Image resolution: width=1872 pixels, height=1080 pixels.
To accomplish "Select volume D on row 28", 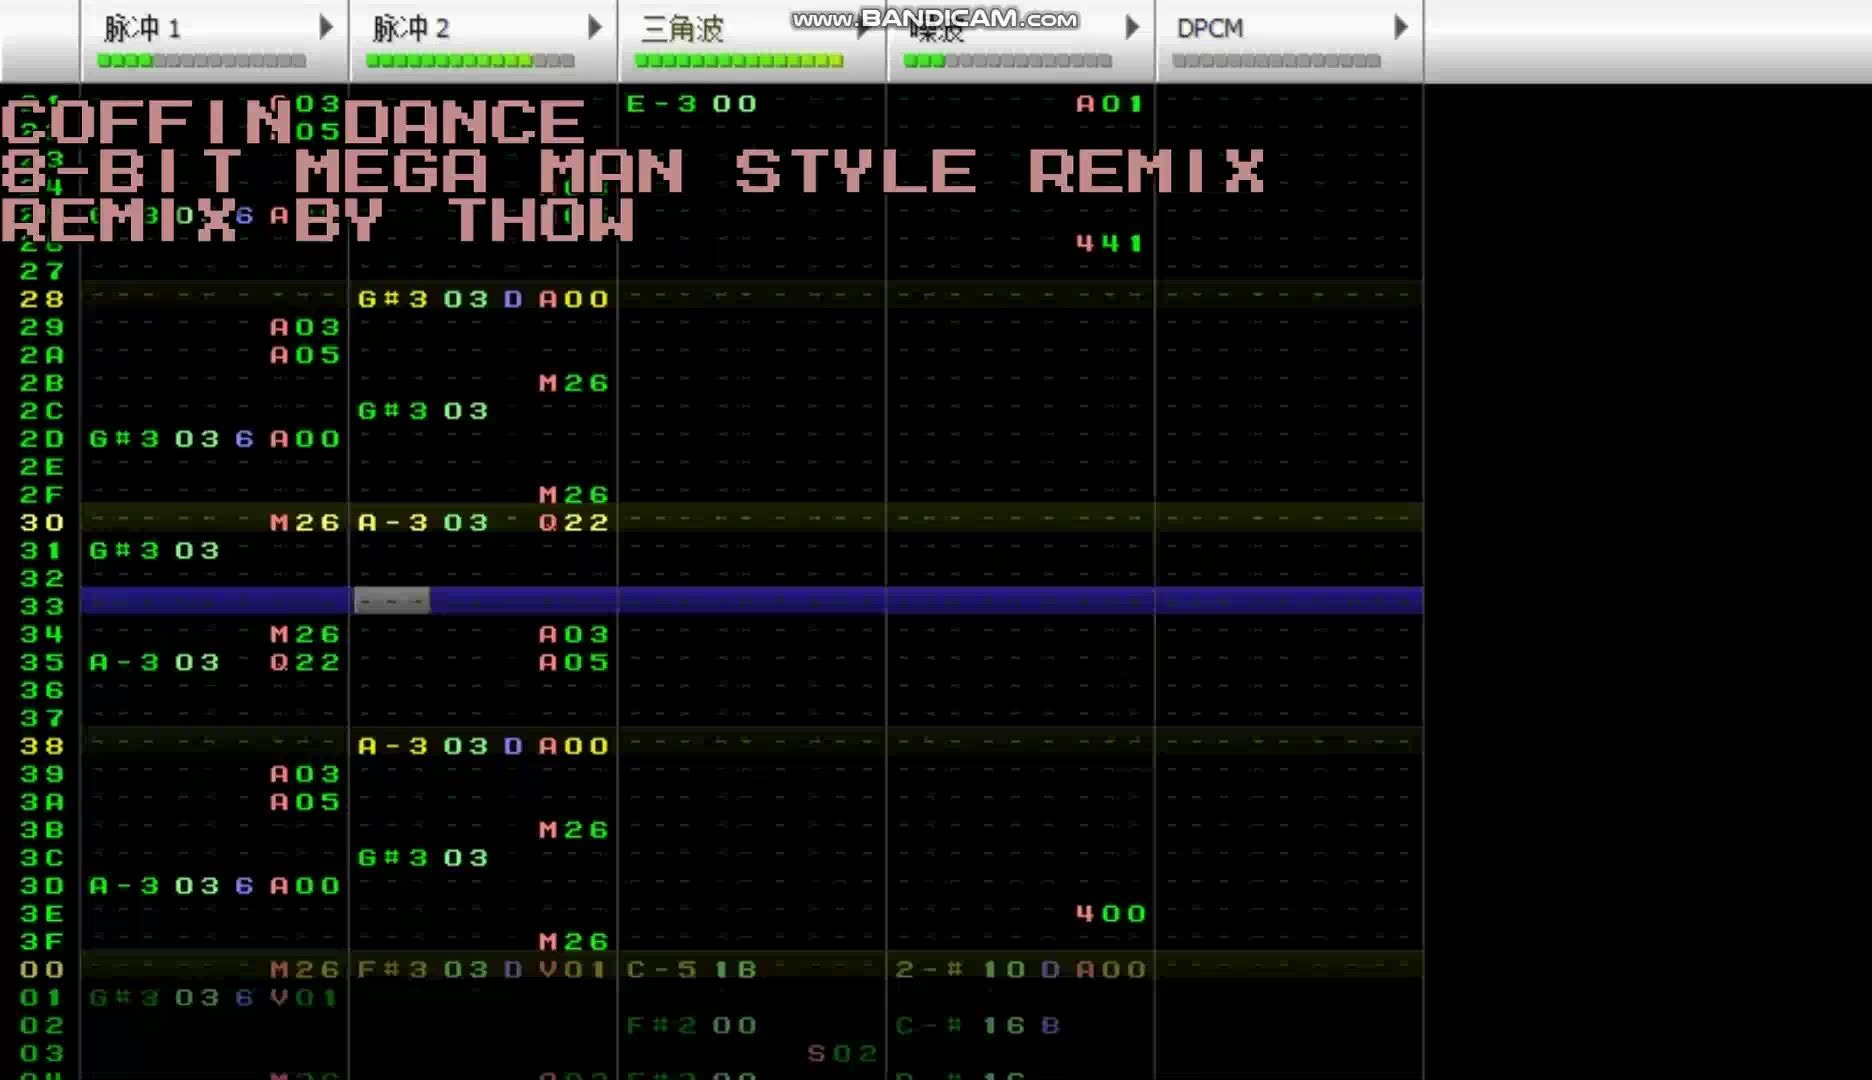I will 513,299.
